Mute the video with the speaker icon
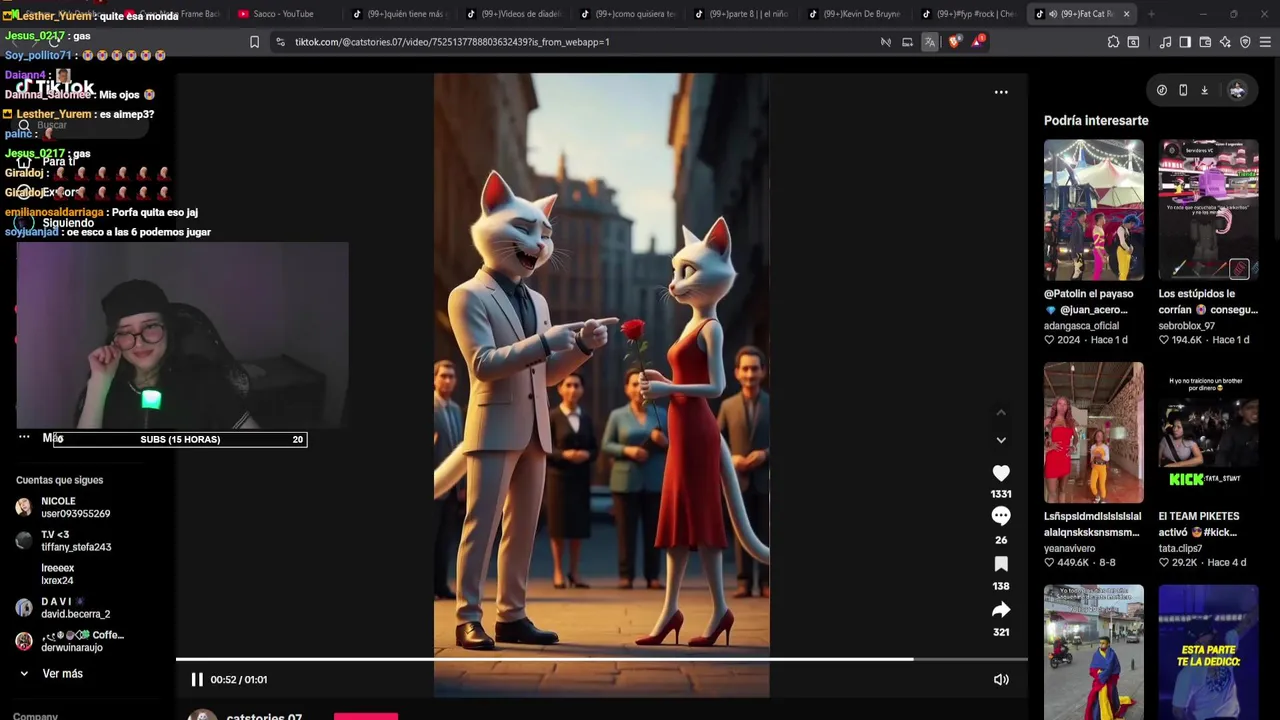Image resolution: width=1280 pixels, height=720 pixels. (x=1001, y=680)
